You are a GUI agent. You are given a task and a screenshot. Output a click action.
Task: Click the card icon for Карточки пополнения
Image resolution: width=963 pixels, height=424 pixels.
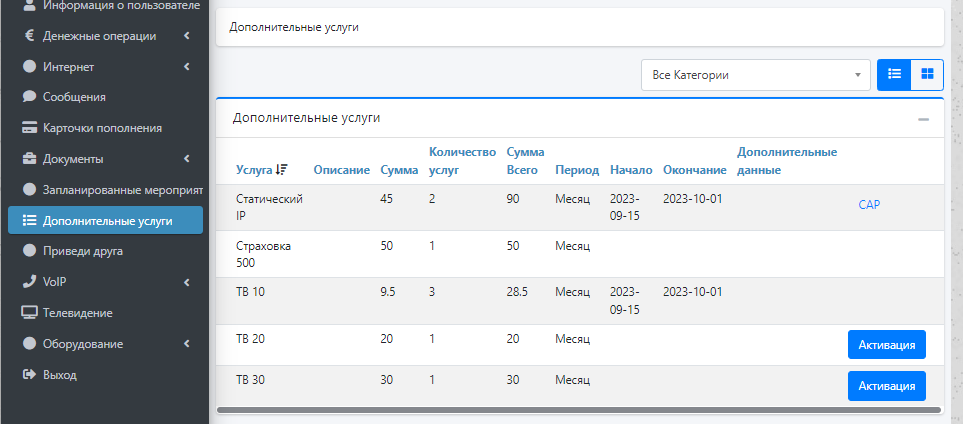point(29,128)
